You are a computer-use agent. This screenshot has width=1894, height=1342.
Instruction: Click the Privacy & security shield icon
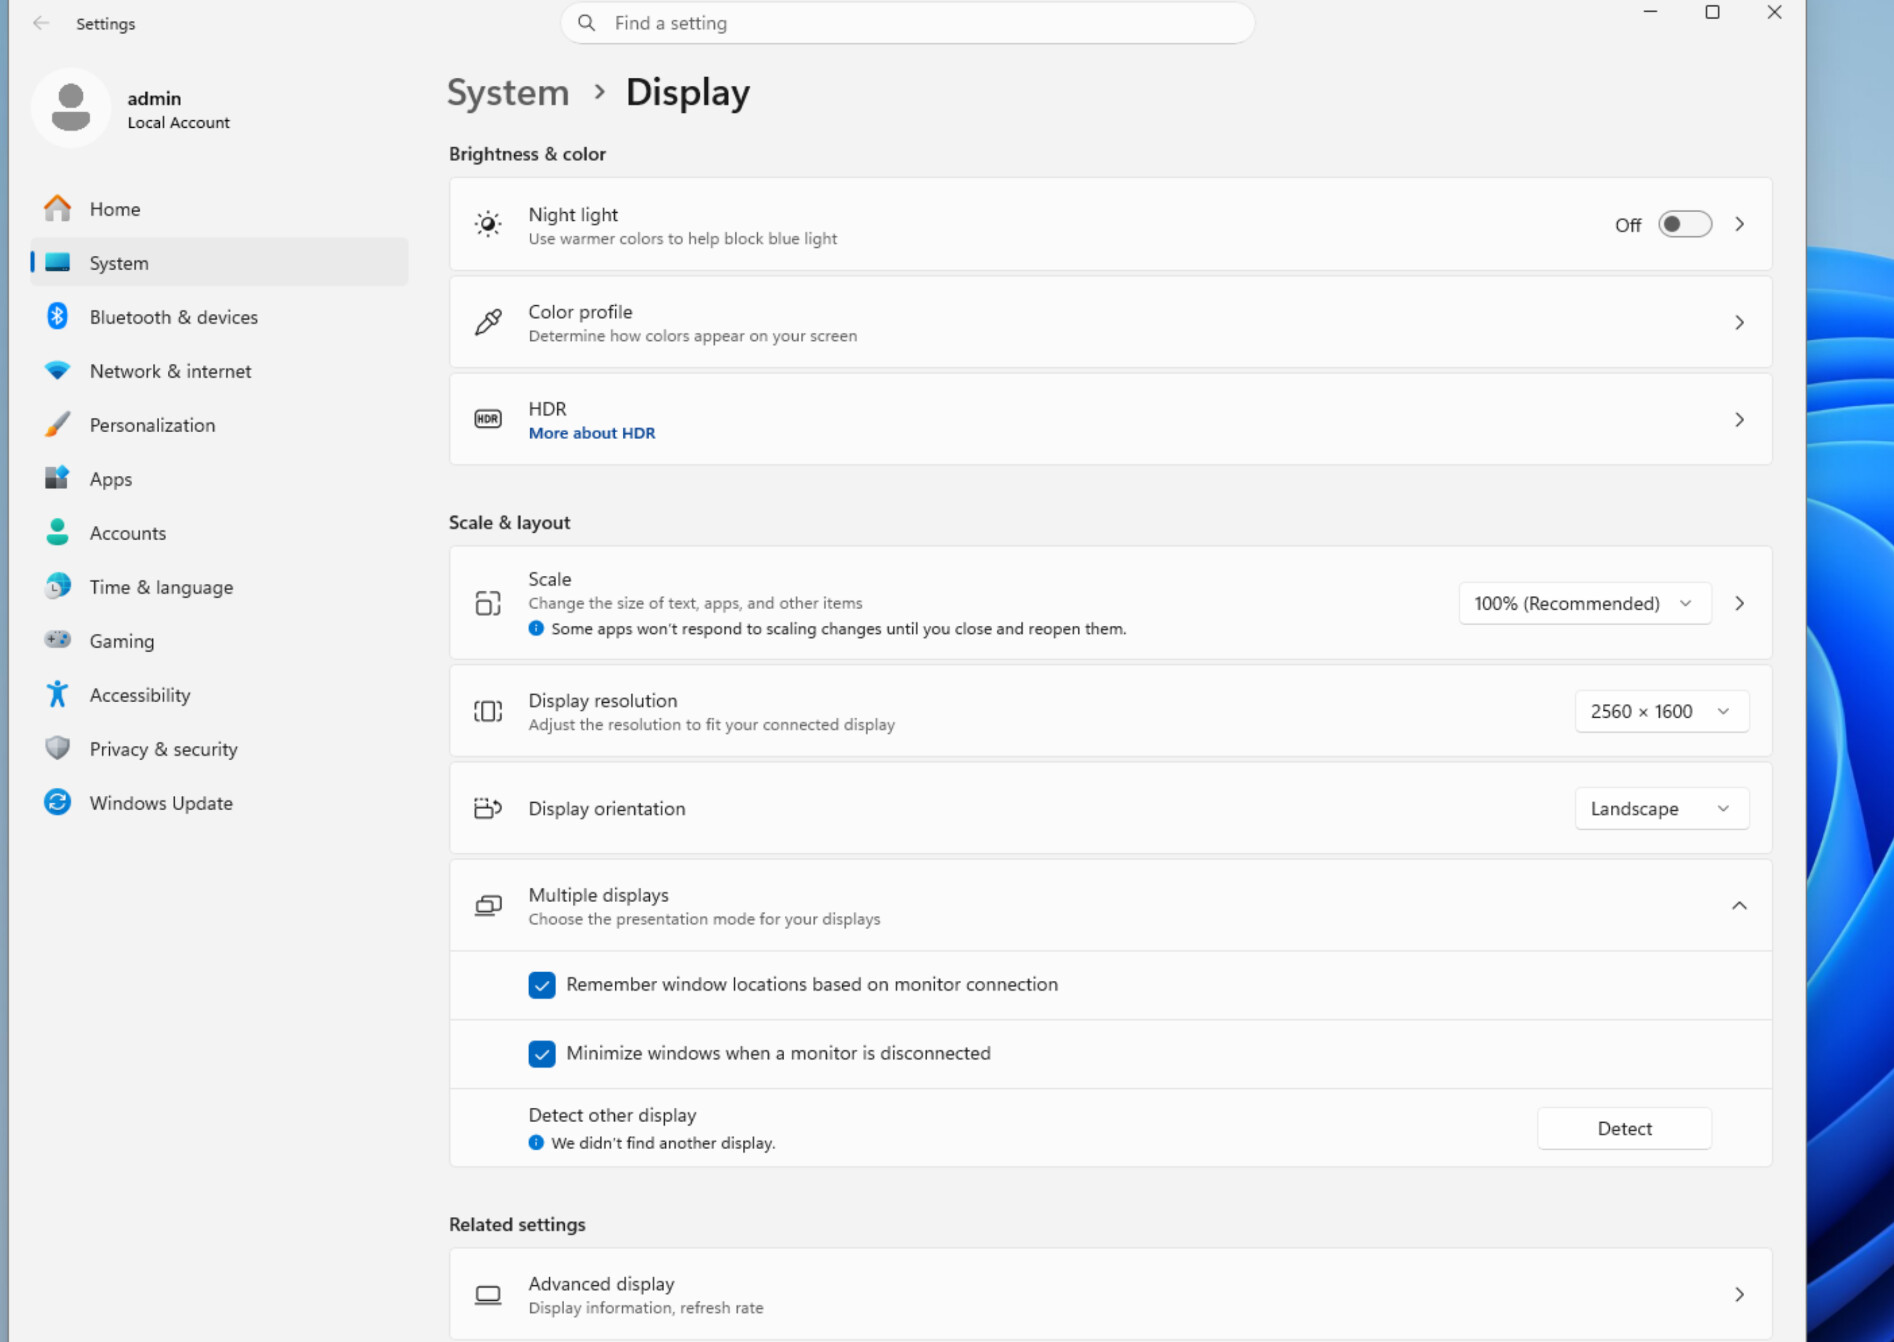click(x=57, y=748)
